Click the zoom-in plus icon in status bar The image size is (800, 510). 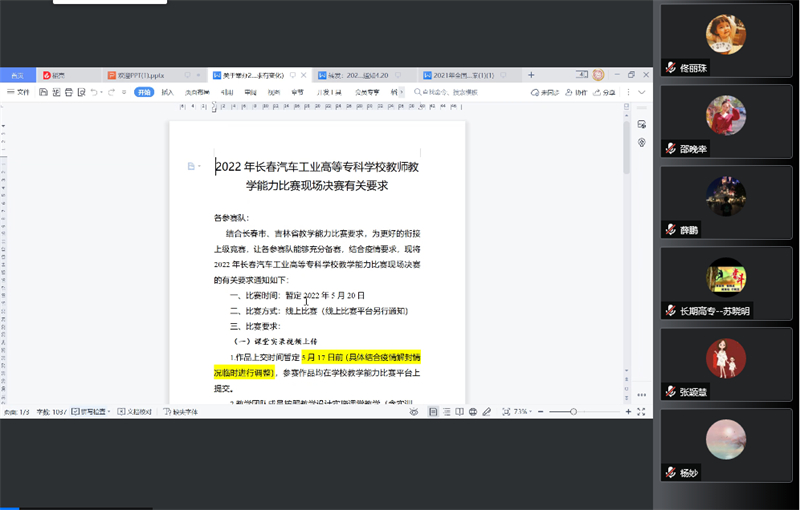tap(629, 411)
